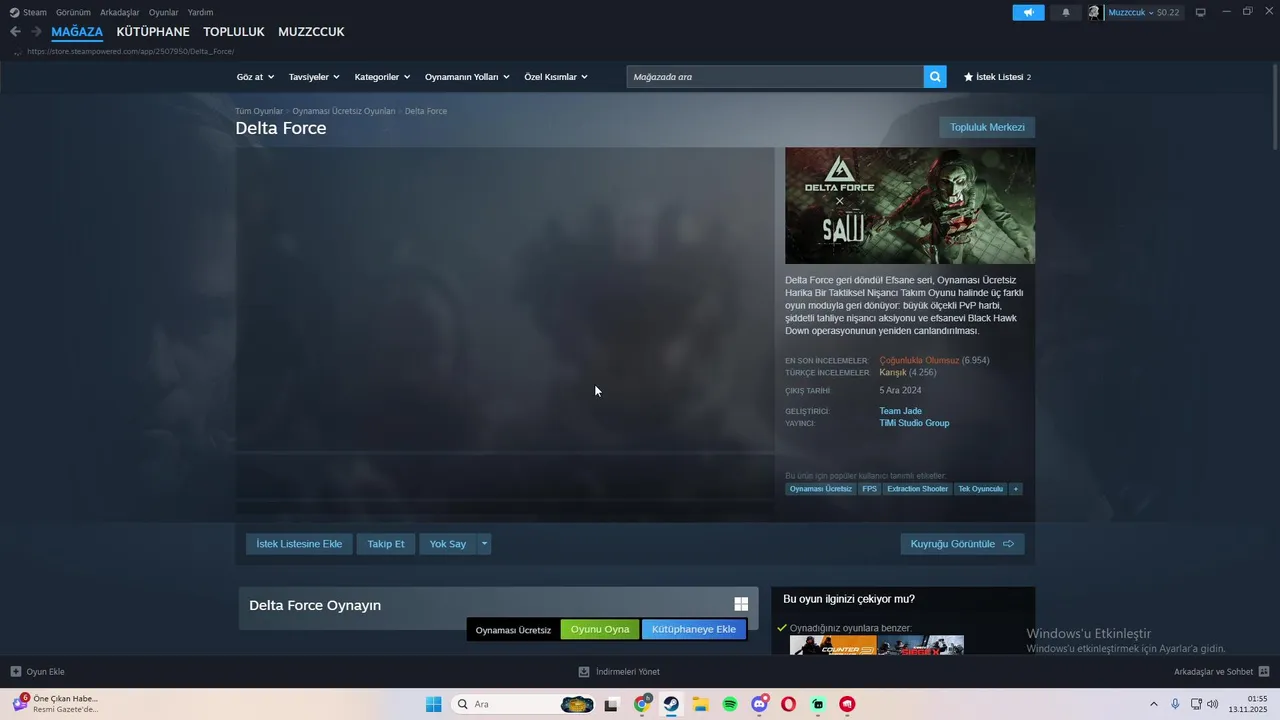Go back with the left arrow
Screen dimensions: 1280x720
15,32
